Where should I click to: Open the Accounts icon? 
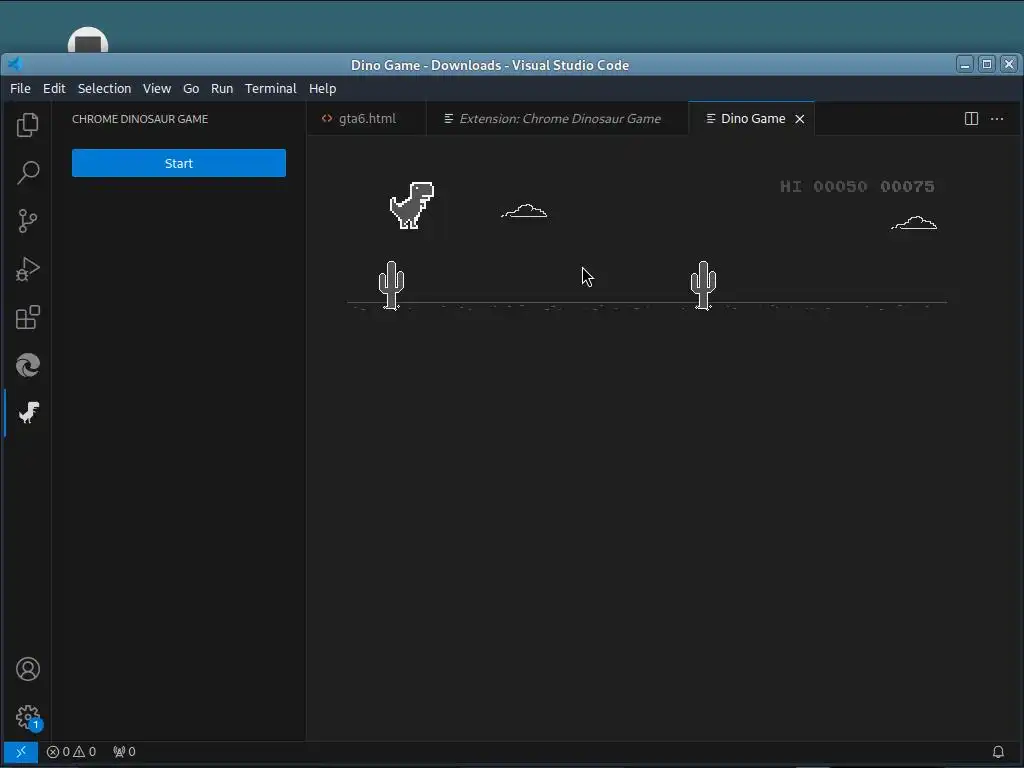[x=27, y=669]
